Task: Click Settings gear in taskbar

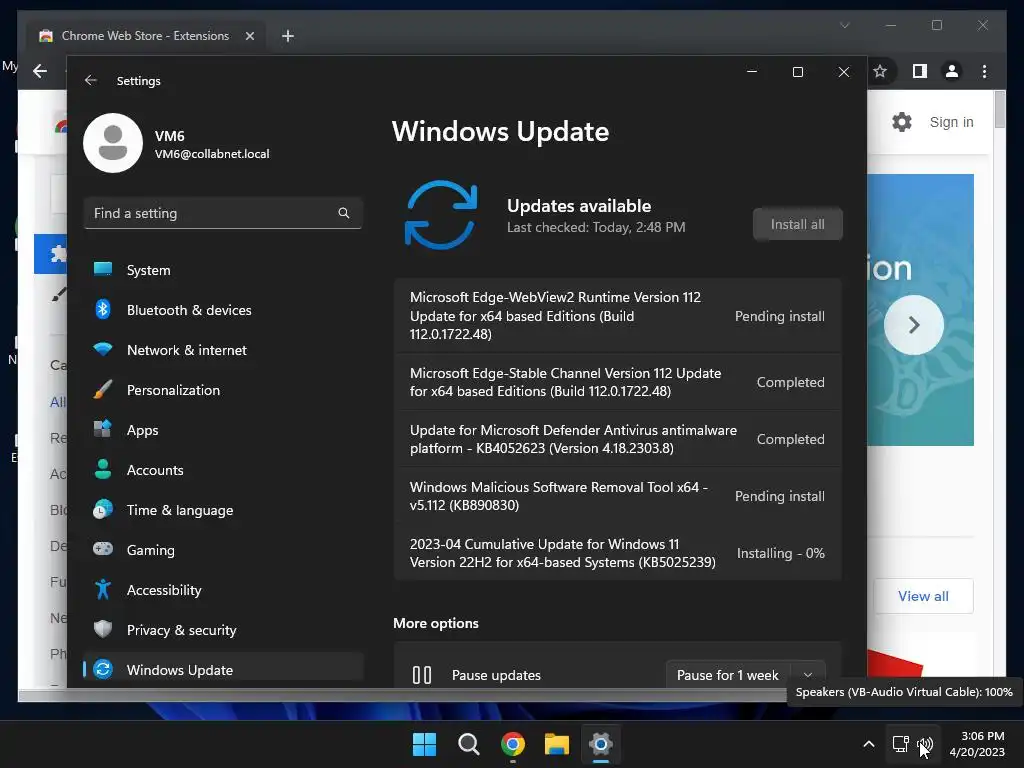Action: click(x=601, y=744)
